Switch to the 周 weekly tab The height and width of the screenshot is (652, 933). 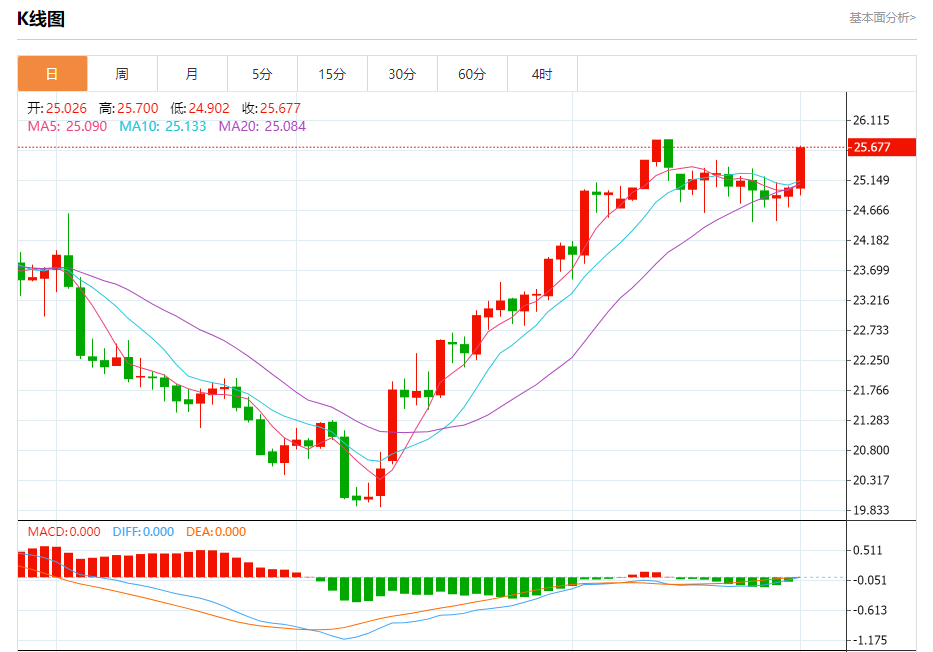[123, 74]
